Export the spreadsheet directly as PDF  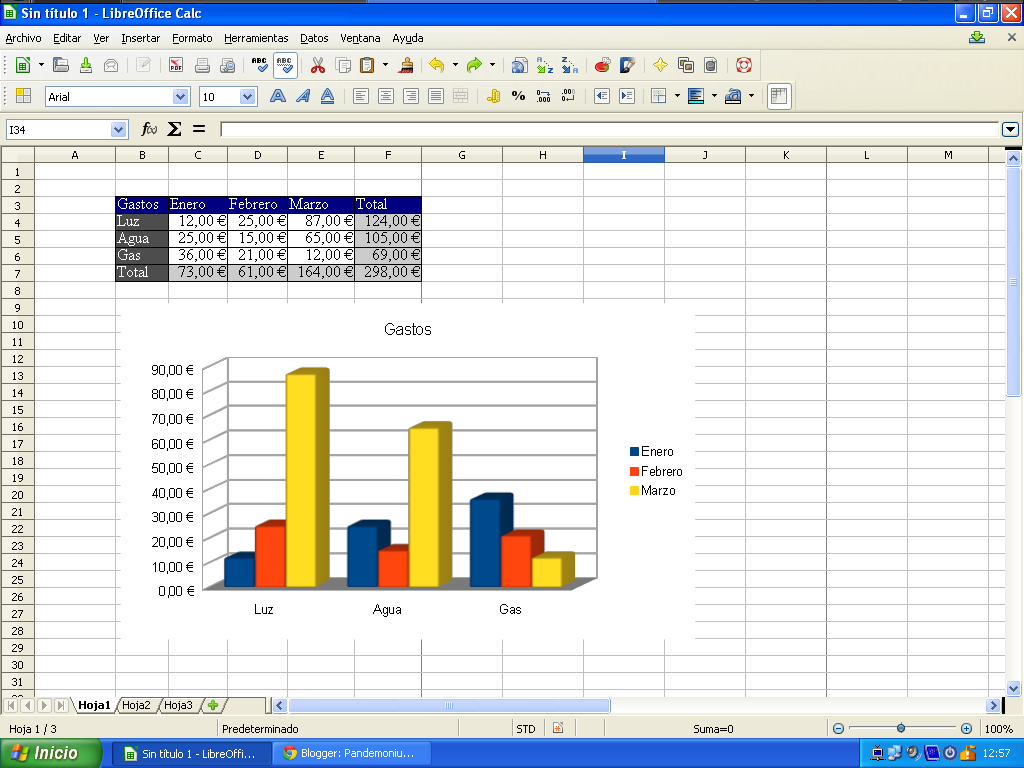pyautogui.click(x=175, y=64)
